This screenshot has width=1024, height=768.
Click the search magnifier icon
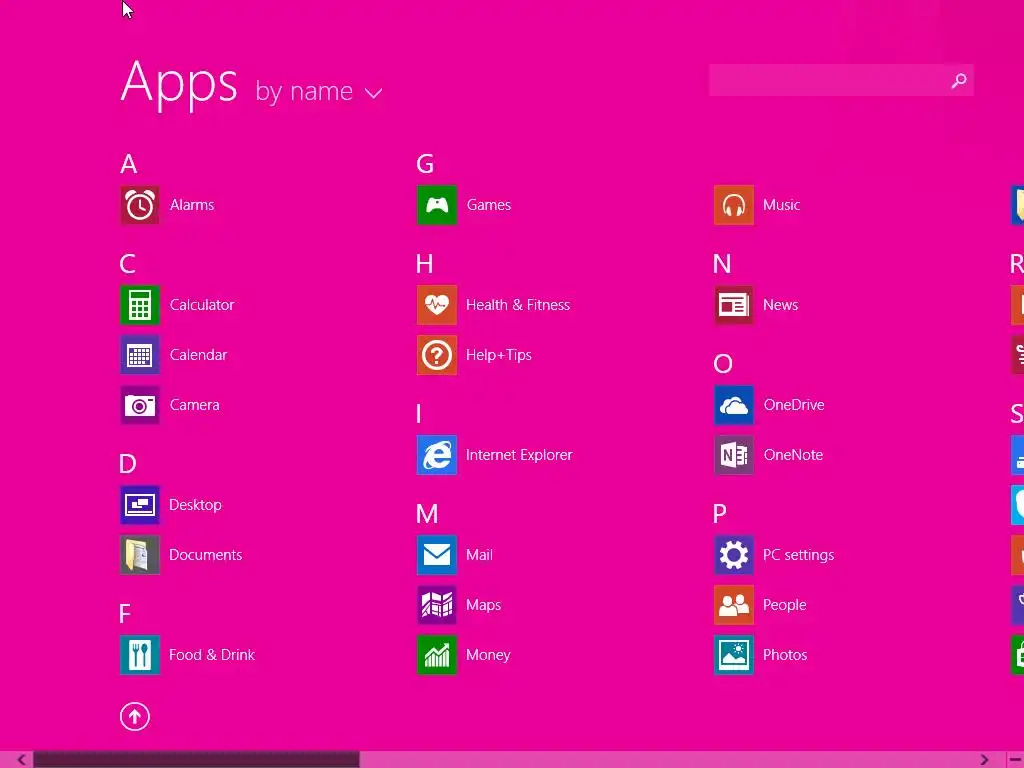pos(959,80)
